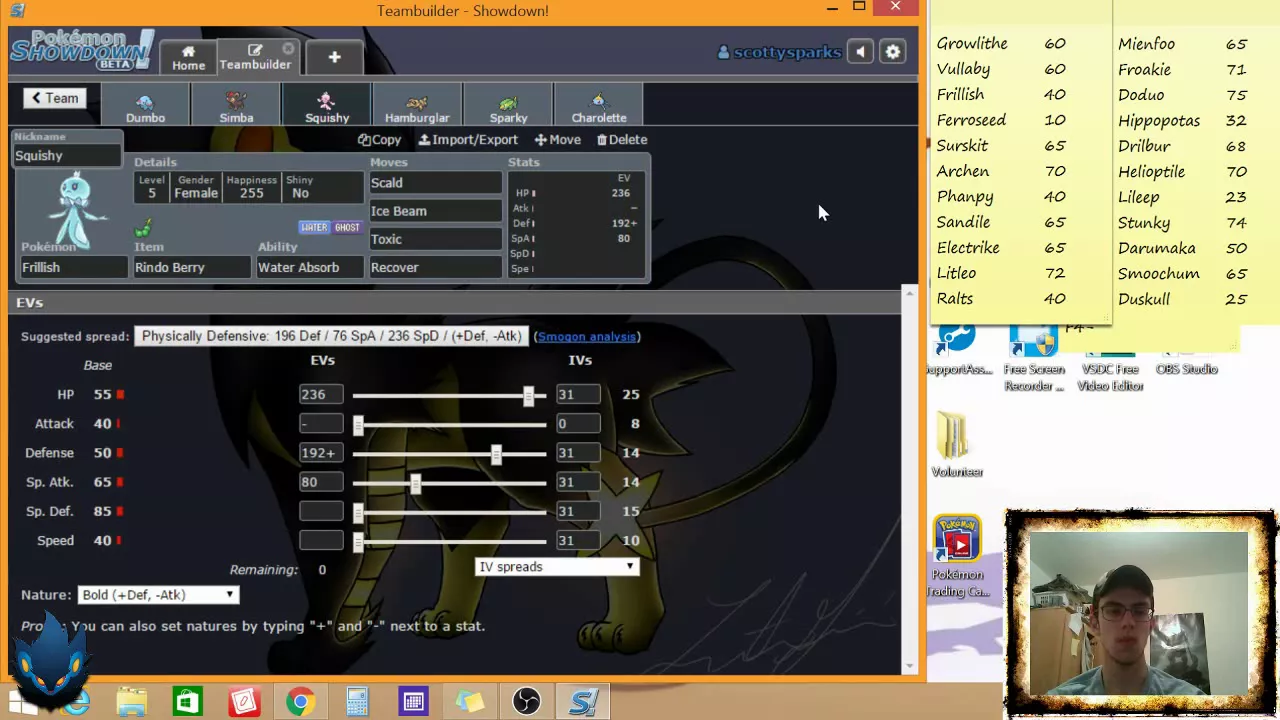
Task: Open the Home tab
Action: click(x=188, y=58)
